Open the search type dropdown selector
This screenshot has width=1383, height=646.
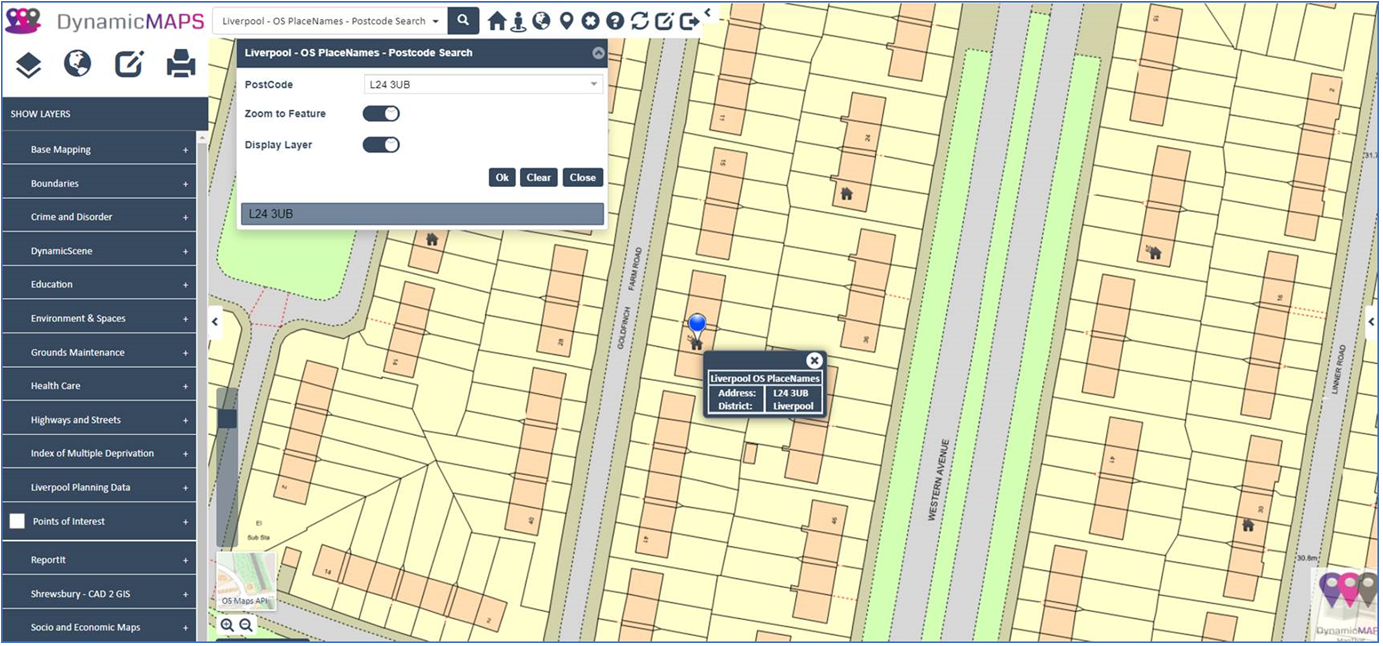tap(330, 20)
